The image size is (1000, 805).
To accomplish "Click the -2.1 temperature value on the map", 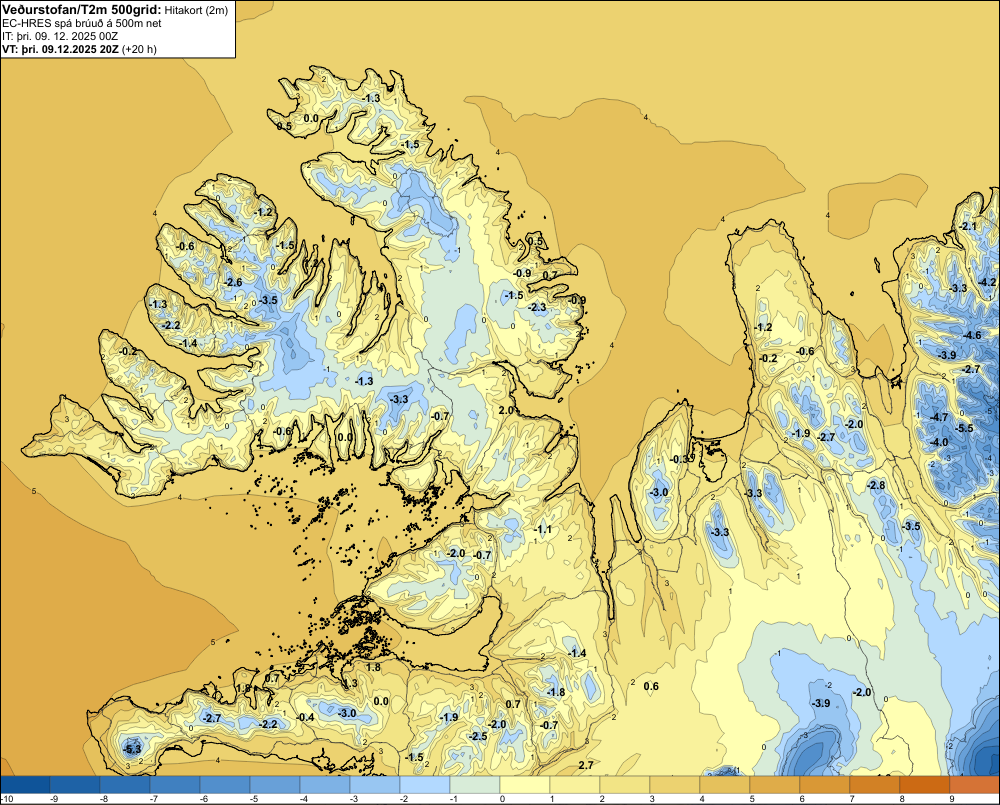I will pos(967,226).
